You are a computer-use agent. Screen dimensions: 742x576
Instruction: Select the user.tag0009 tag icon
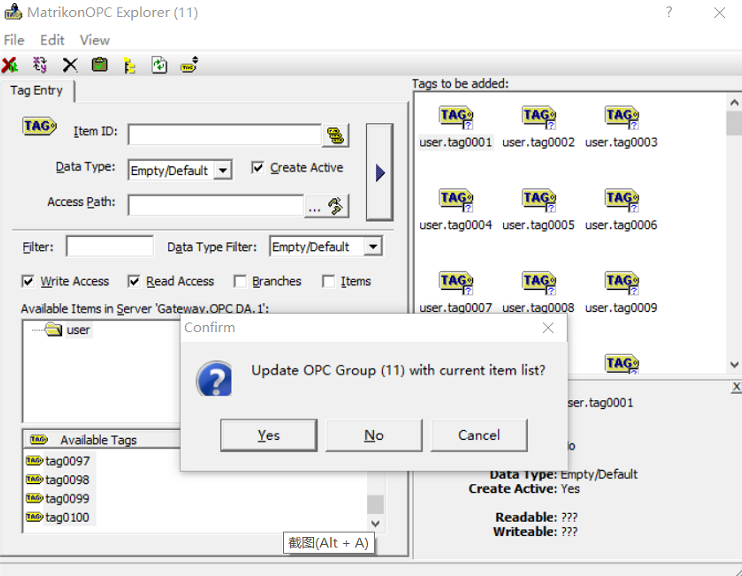coord(621,283)
